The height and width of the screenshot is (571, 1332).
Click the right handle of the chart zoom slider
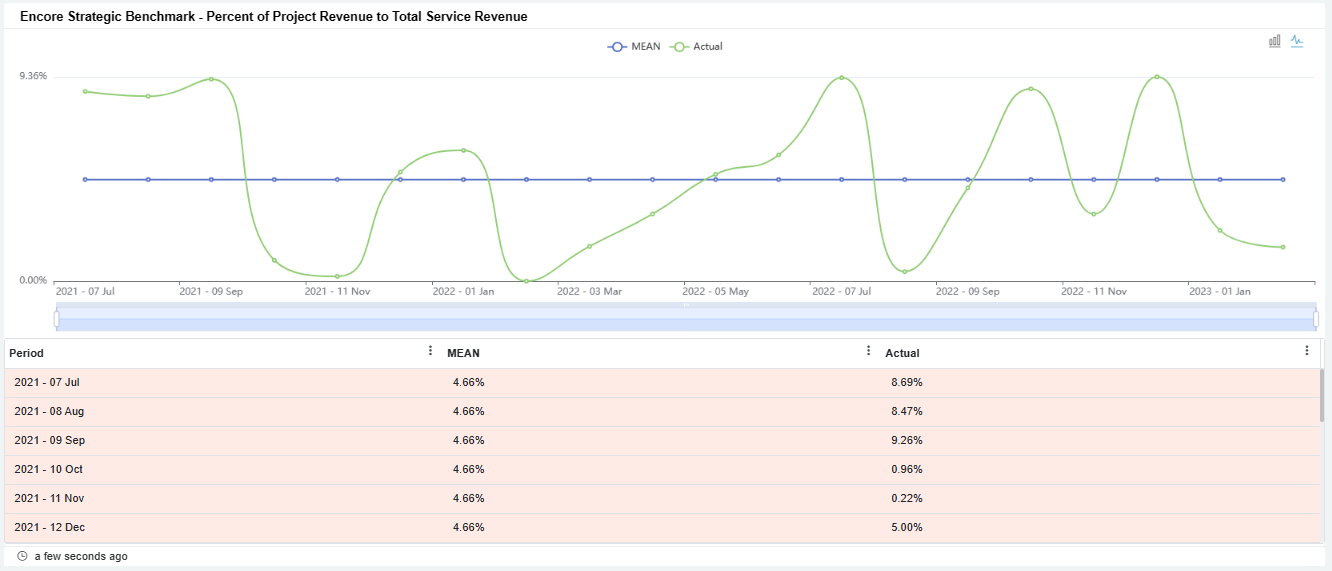[1315, 318]
